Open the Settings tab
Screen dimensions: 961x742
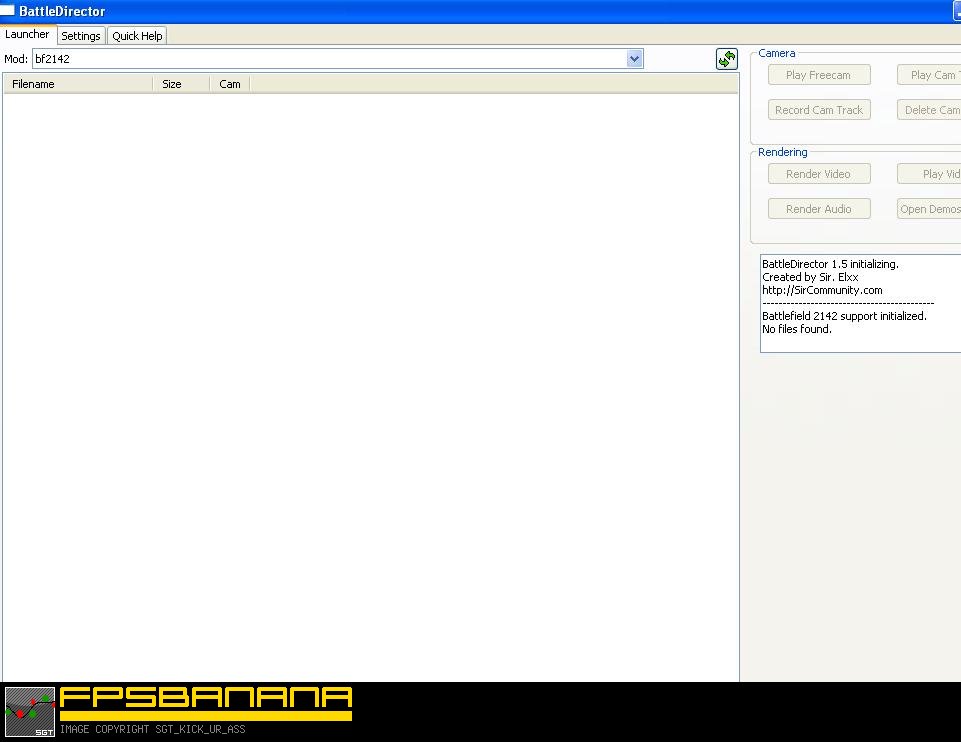[81, 36]
